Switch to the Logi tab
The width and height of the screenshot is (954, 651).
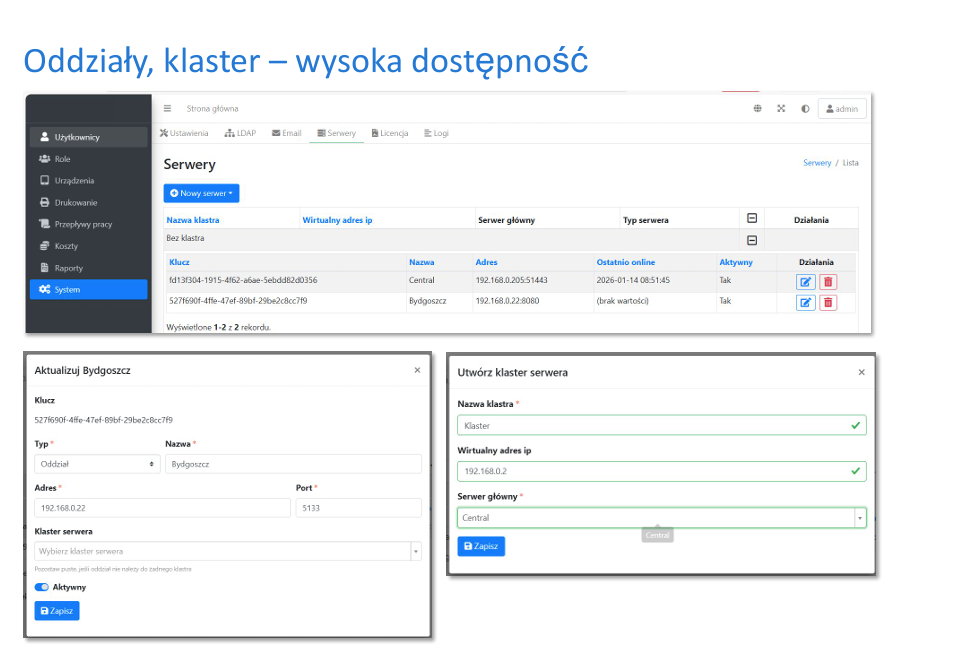436,133
